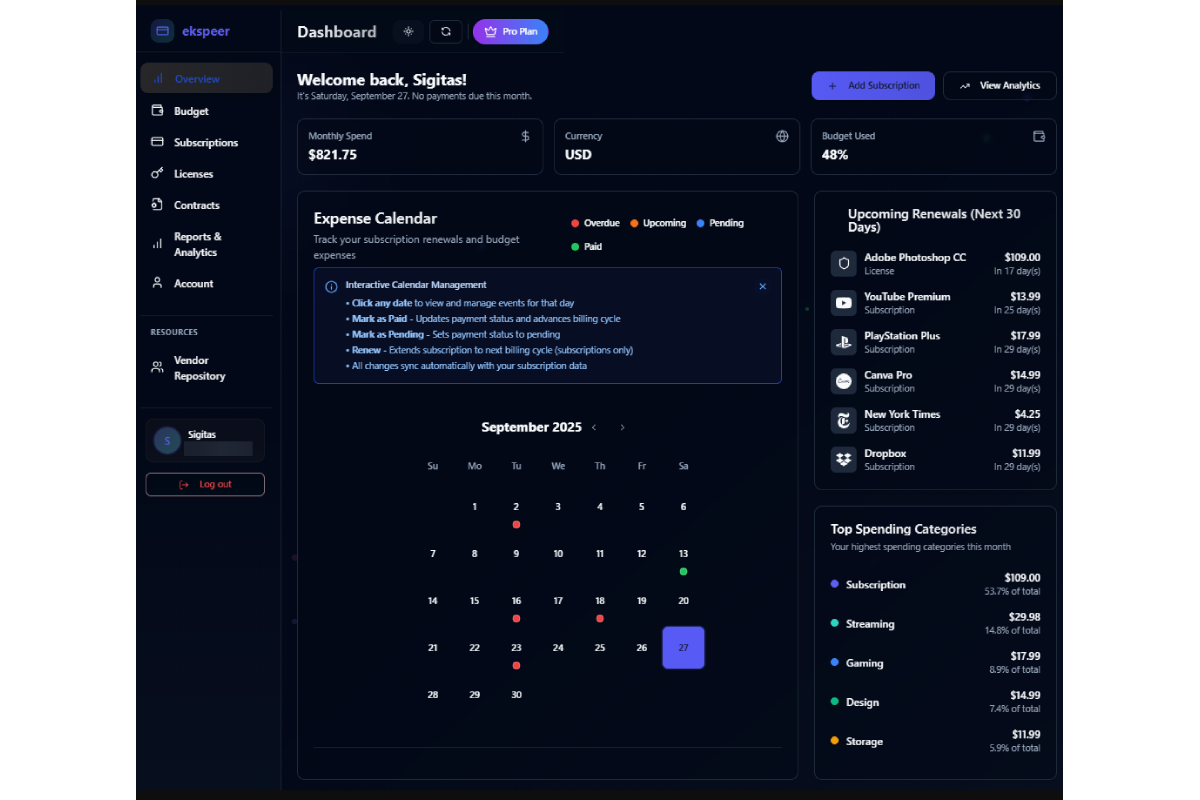Click the green paid dot under September 13
Screen dimensions: 1200x800
click(683, 572)
